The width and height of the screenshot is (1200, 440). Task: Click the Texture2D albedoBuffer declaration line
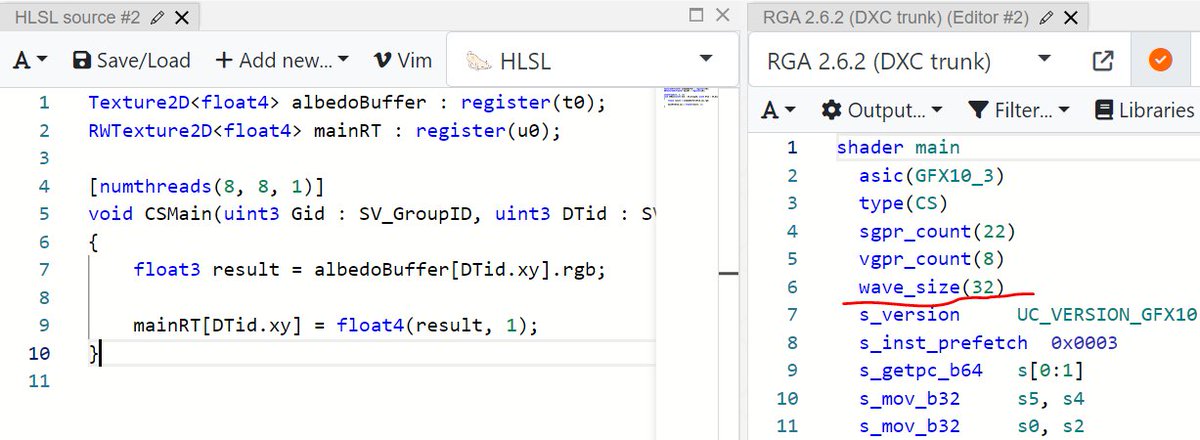(347, 103)
